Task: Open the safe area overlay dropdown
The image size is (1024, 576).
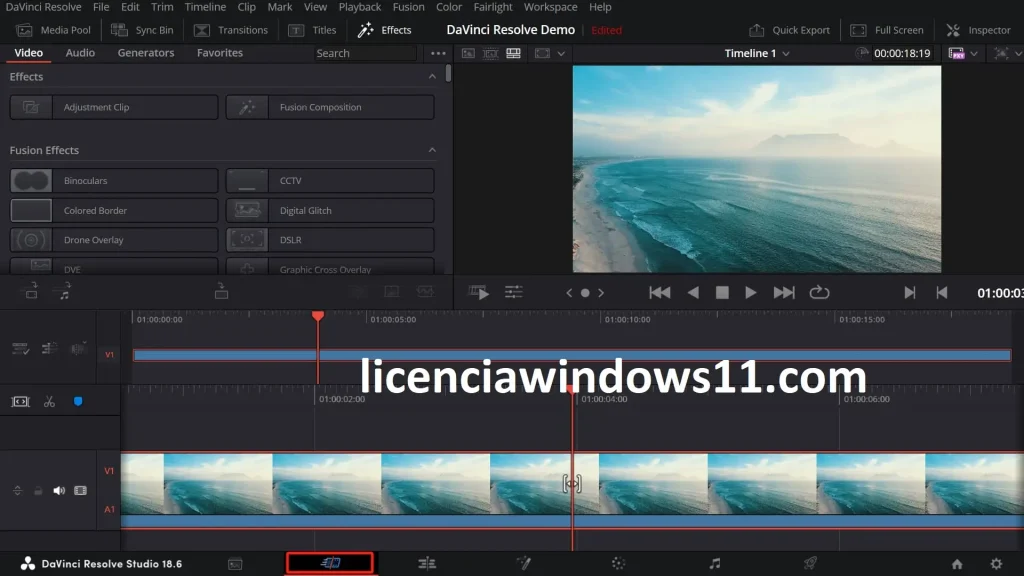Action: pyautogui.click(x=561, y=54)
